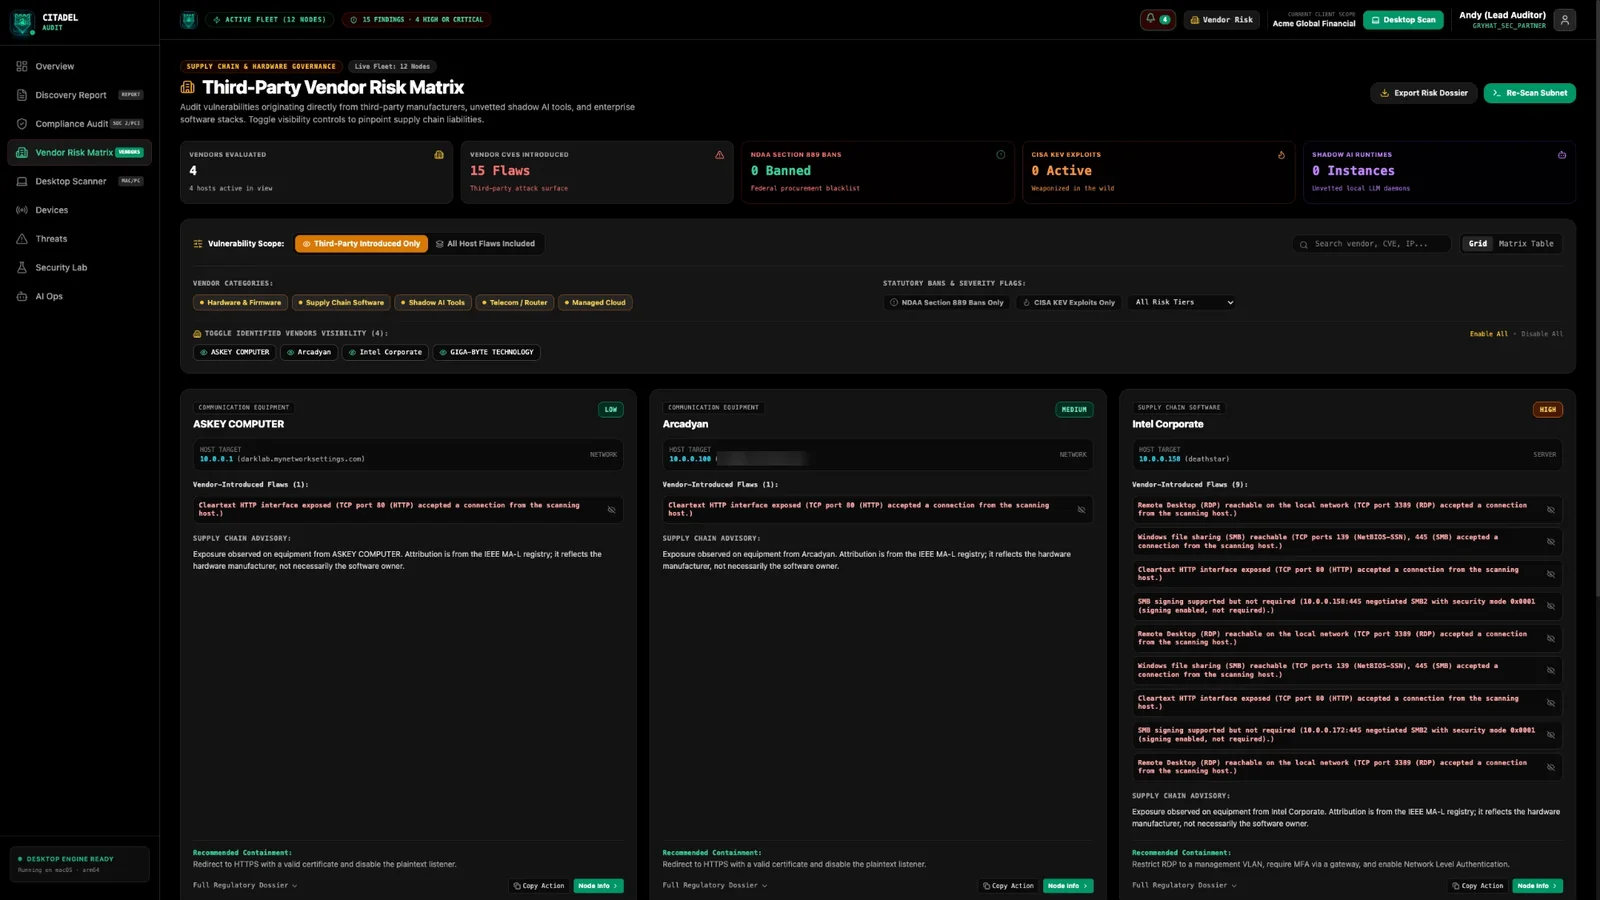Screen dimensions: 1600x900
Task: Hide SMB signing flaw for 10.0.0.172:445
Action: [1550, 735]
